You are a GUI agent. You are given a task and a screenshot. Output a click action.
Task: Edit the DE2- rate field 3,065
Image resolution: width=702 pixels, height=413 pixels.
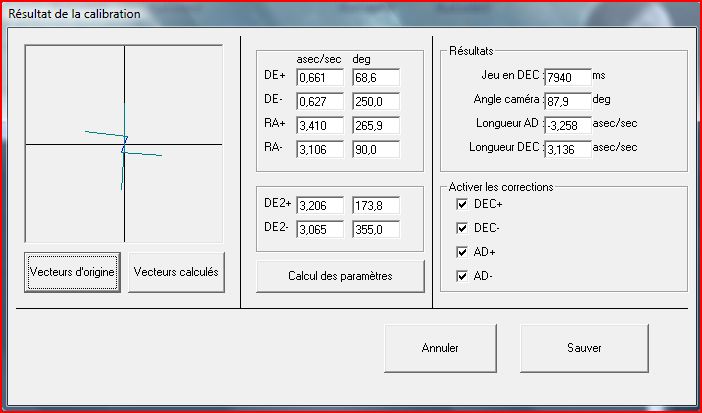(320, 229)
